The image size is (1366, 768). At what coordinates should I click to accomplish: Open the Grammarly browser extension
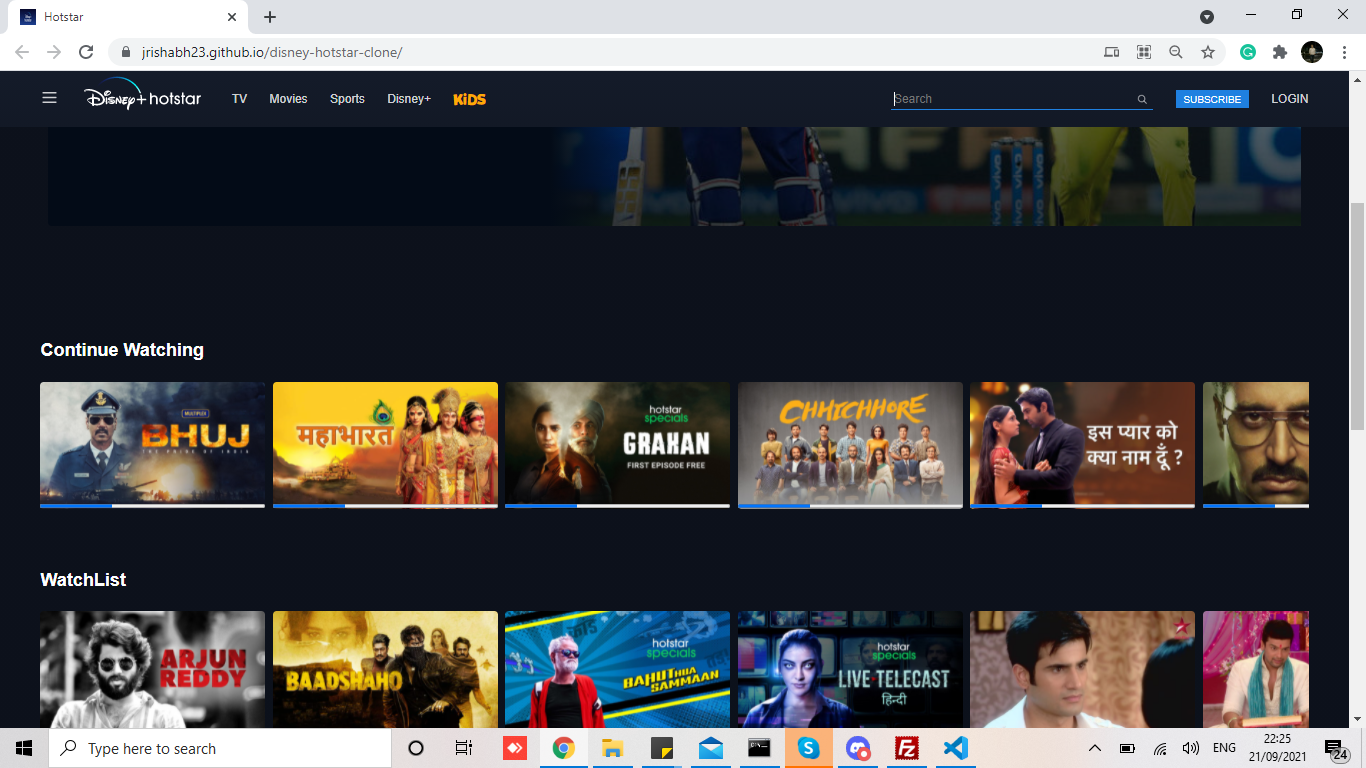click(x=1247, y=50)
